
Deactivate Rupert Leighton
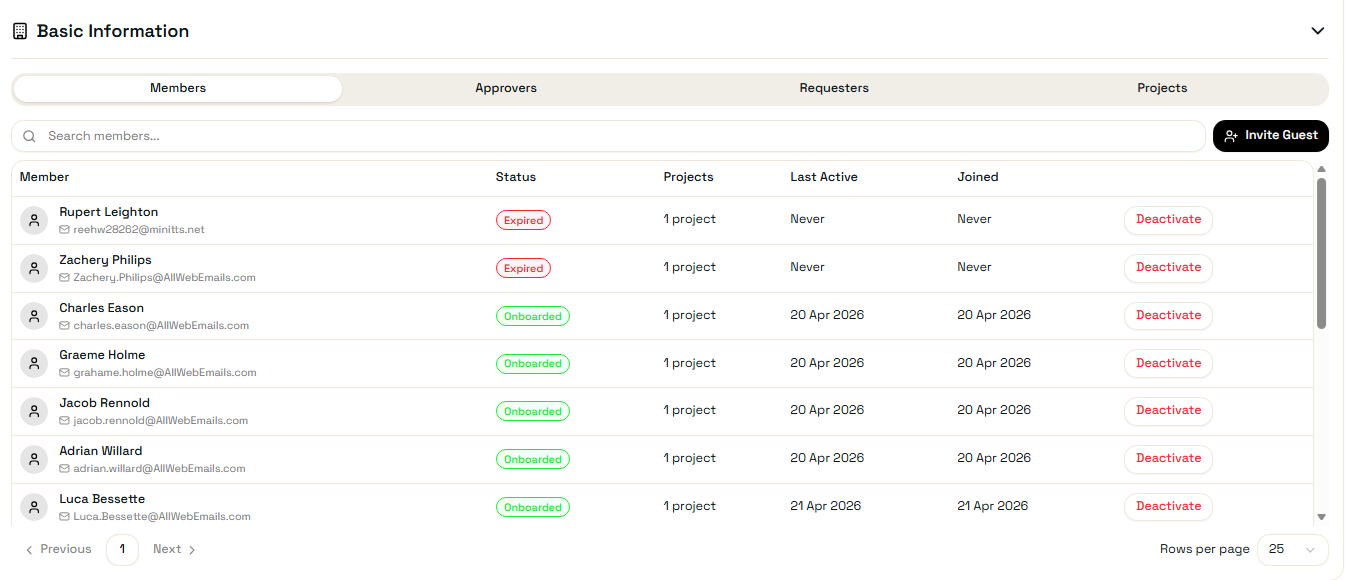point(1168,220)
